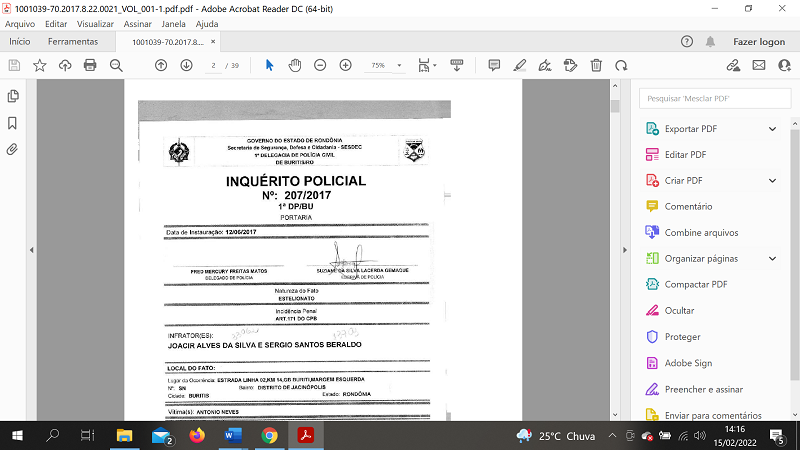This screenshot has height=450, width=800.
Task: Open Microsoft Word from the taskbar
Action: point(233,435)
